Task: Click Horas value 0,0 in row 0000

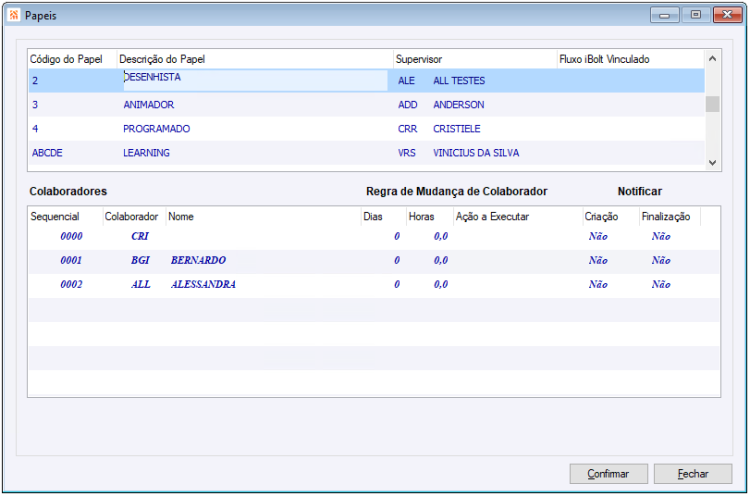Action: [x=441, y=236]
